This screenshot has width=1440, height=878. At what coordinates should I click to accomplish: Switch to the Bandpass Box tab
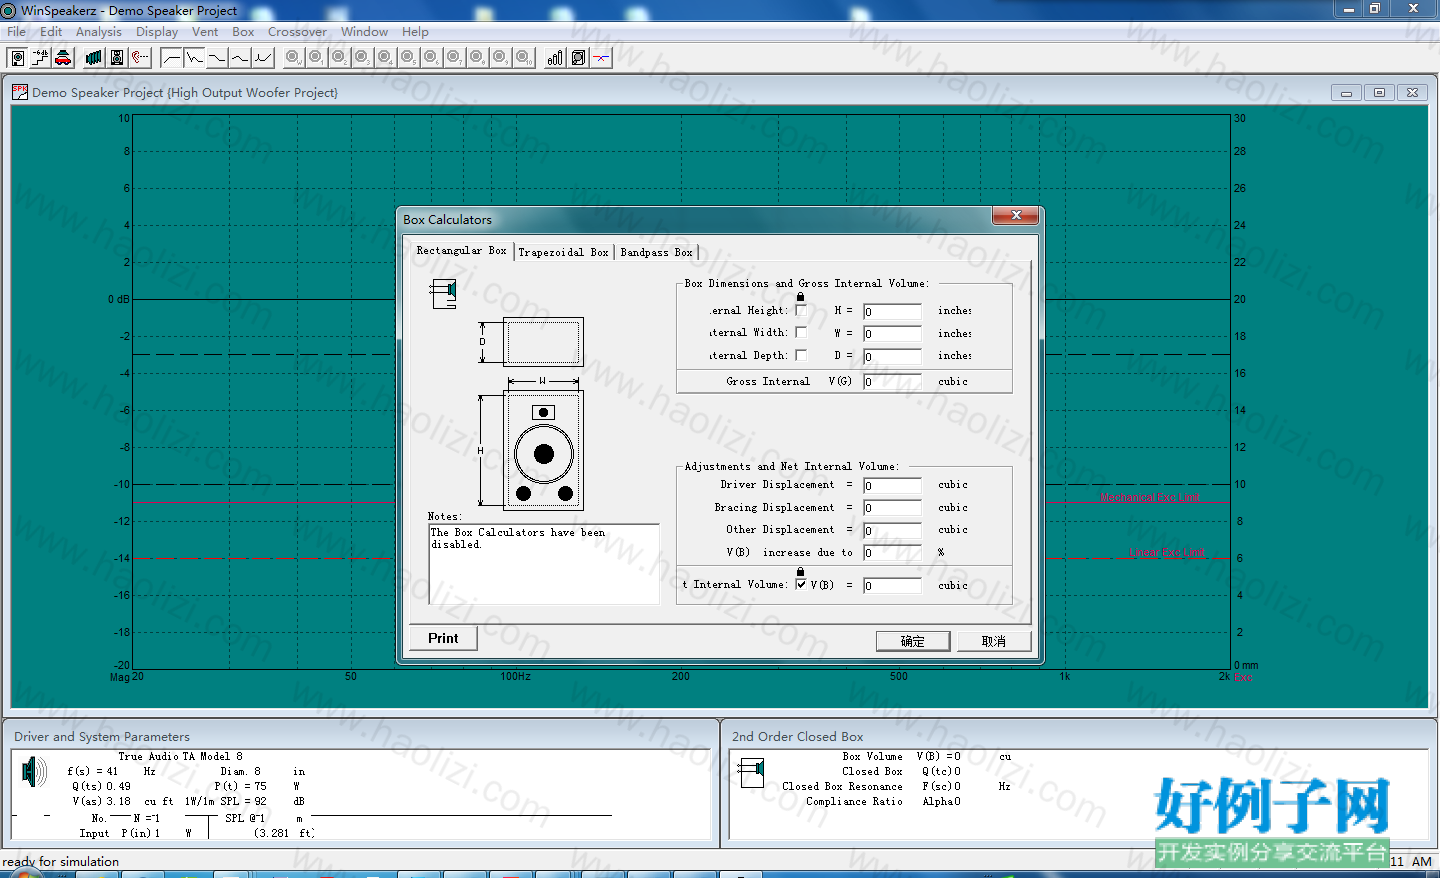tap(656, 252)
